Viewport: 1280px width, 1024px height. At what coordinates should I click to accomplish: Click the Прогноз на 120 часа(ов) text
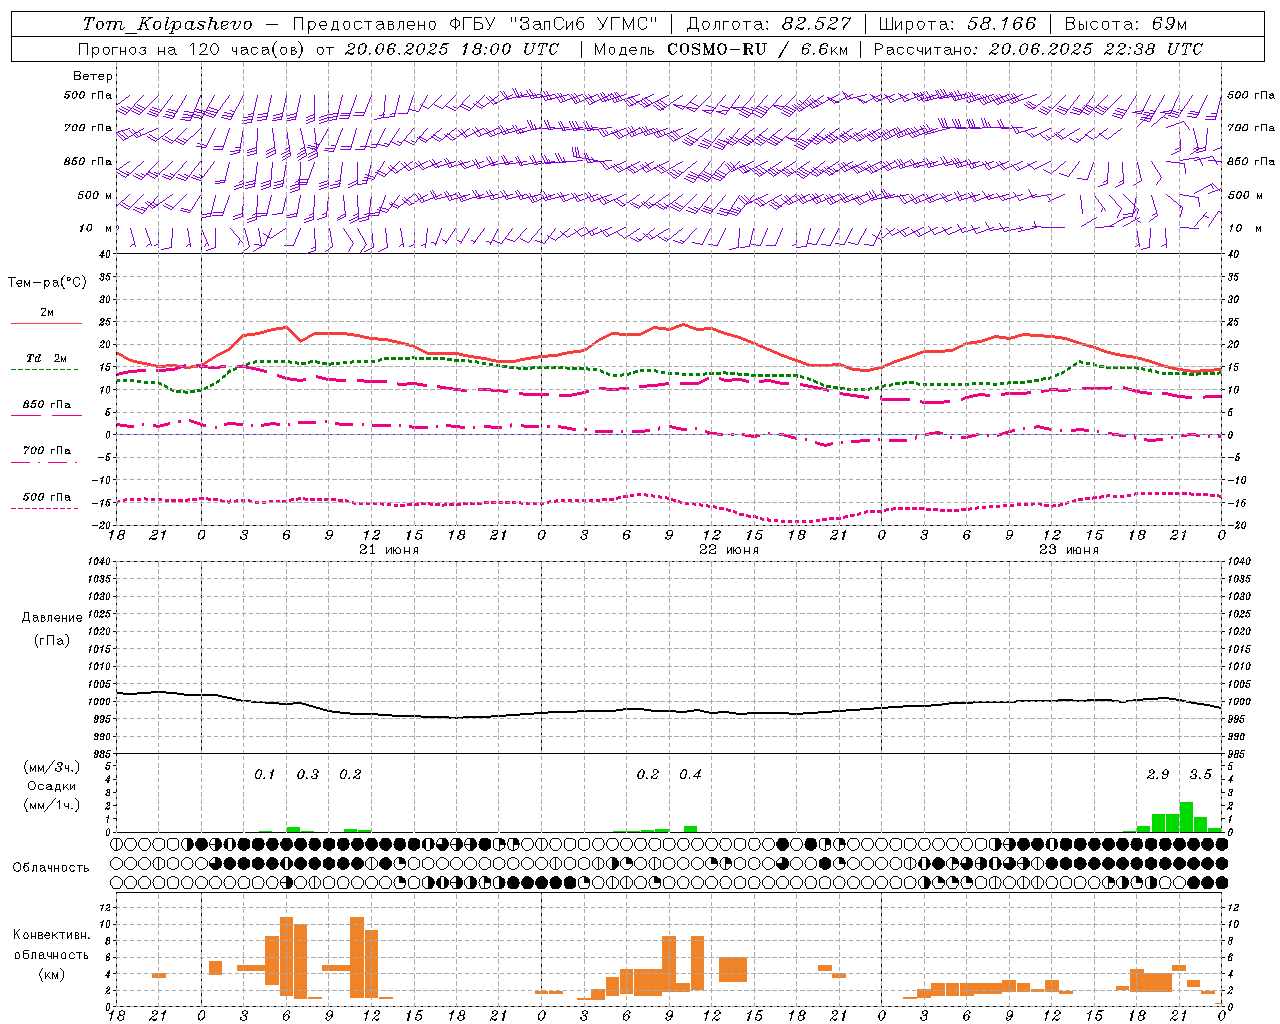tap(192, 48)
